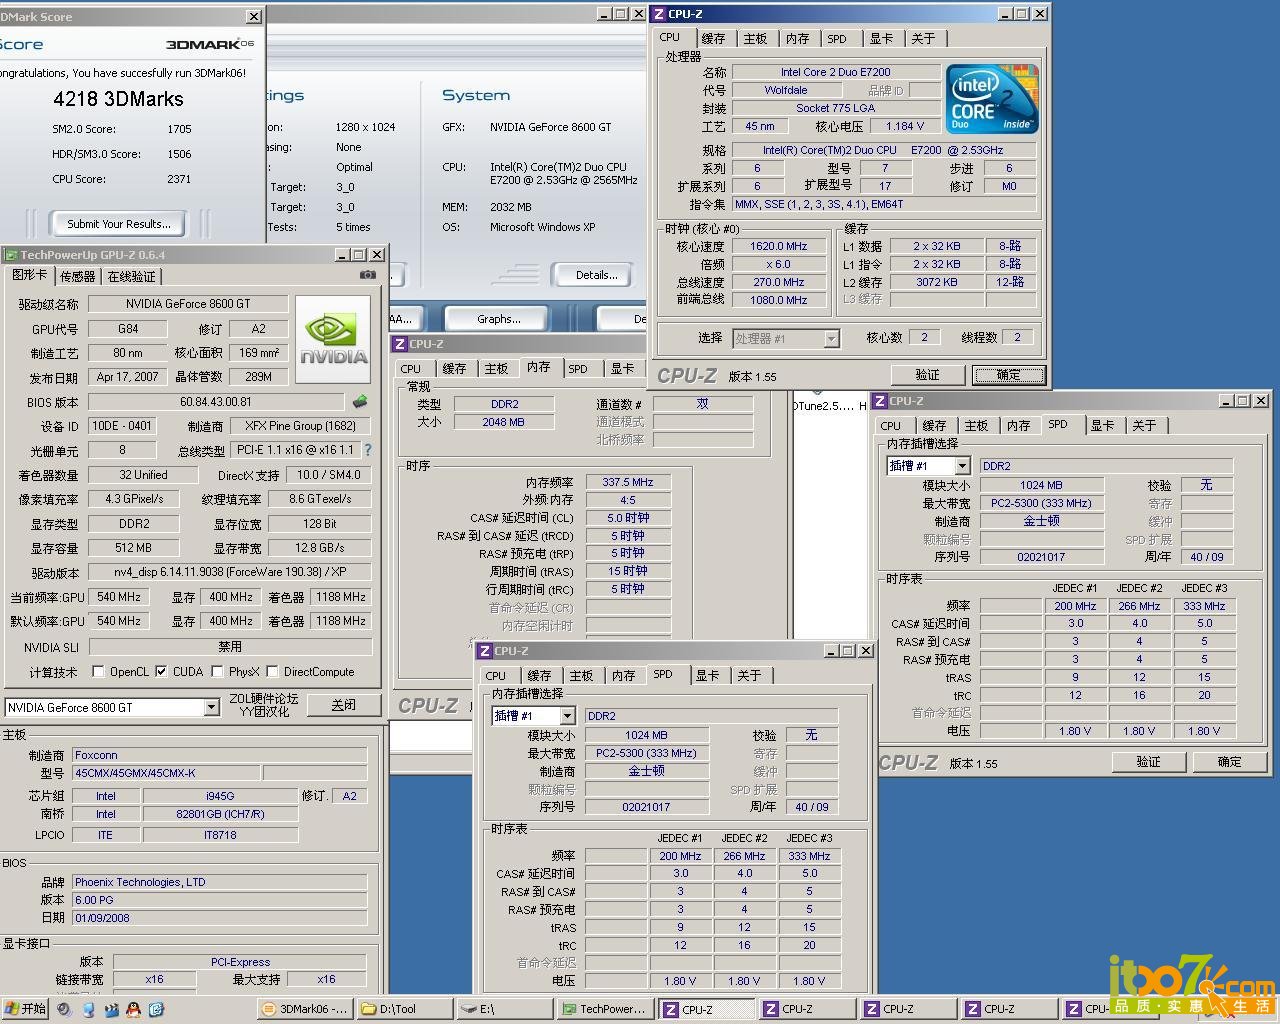The height and width of the screenshot is (1024, 1280).
Task: Click the GPU-Z camera screenshot icon
Action: pyautogui.click(x=368, y=275)
